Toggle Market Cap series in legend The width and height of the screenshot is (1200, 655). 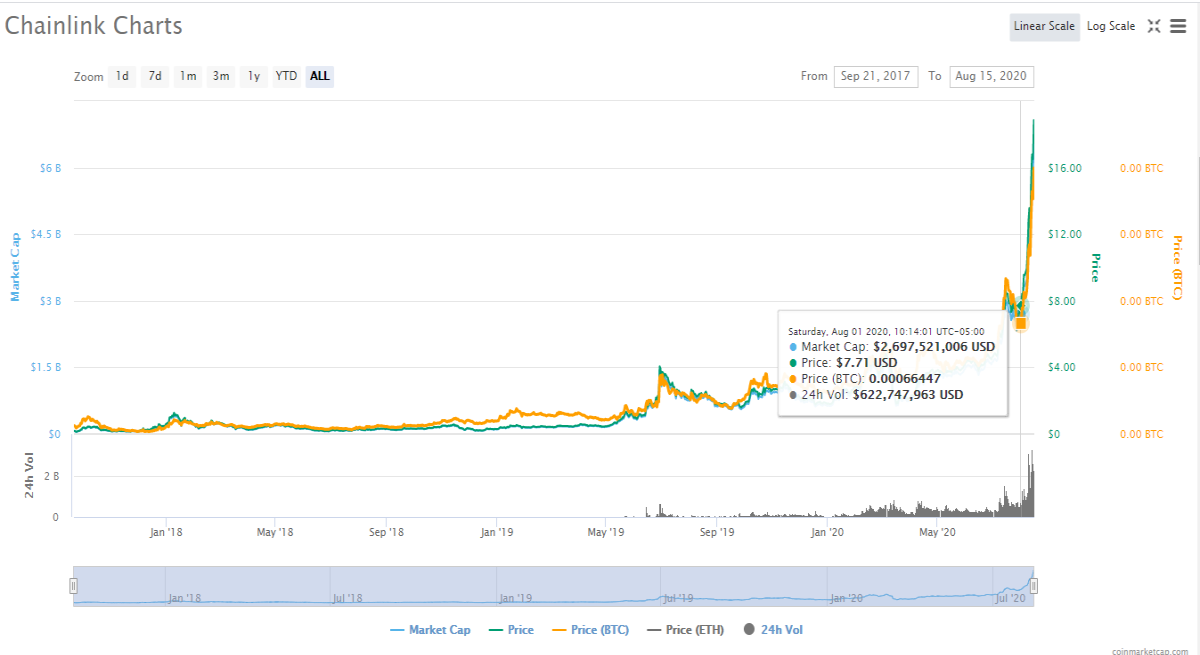[x=430, y=630]
